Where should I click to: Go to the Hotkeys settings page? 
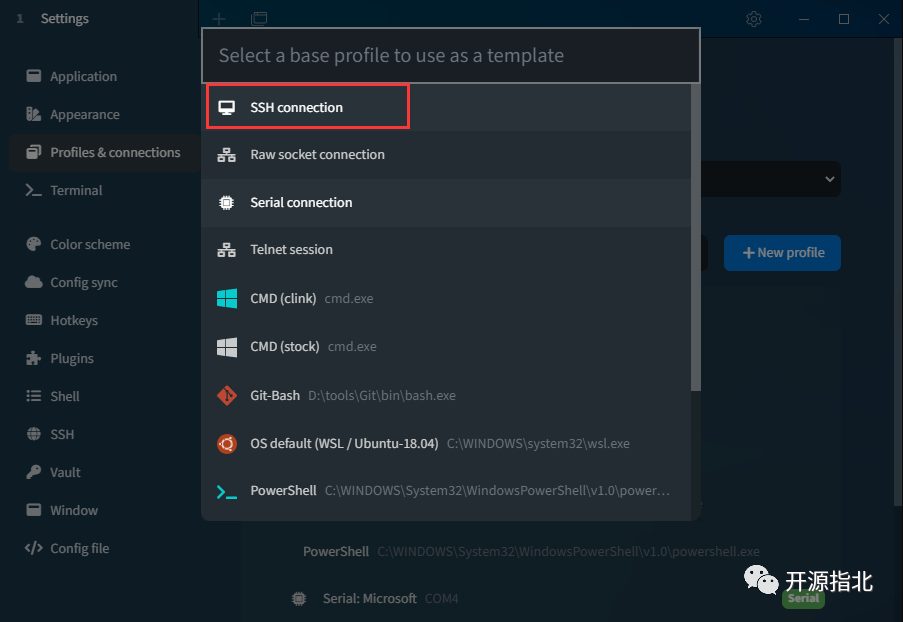[x=74, y=321]
